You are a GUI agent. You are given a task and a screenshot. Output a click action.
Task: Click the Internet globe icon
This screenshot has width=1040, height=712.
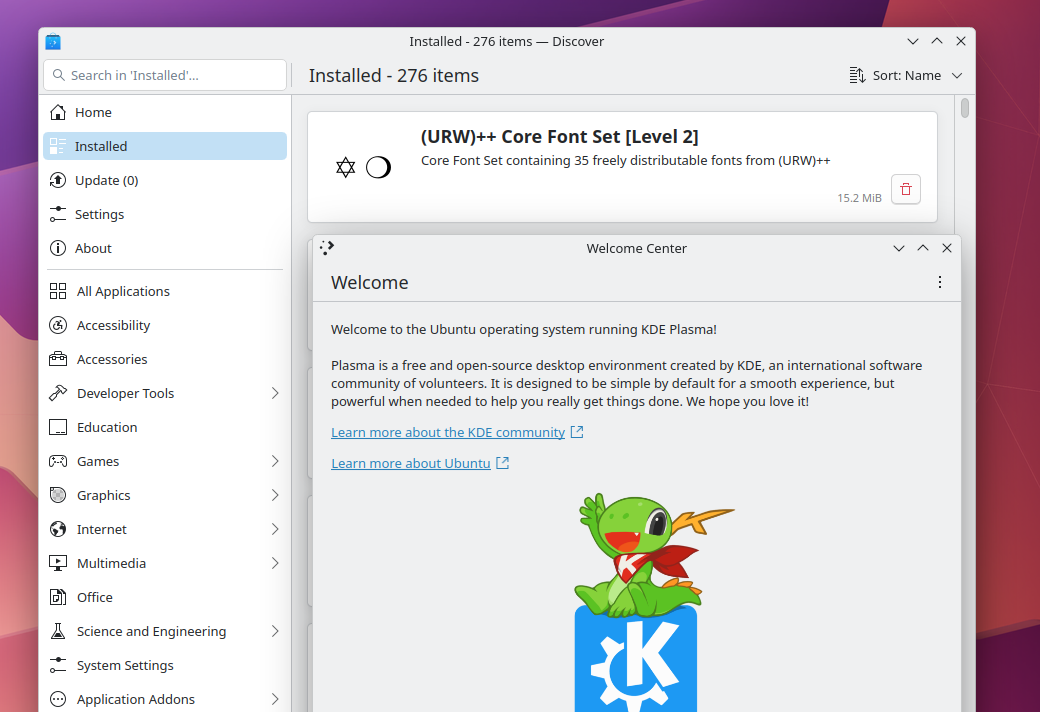coord(58,529)
